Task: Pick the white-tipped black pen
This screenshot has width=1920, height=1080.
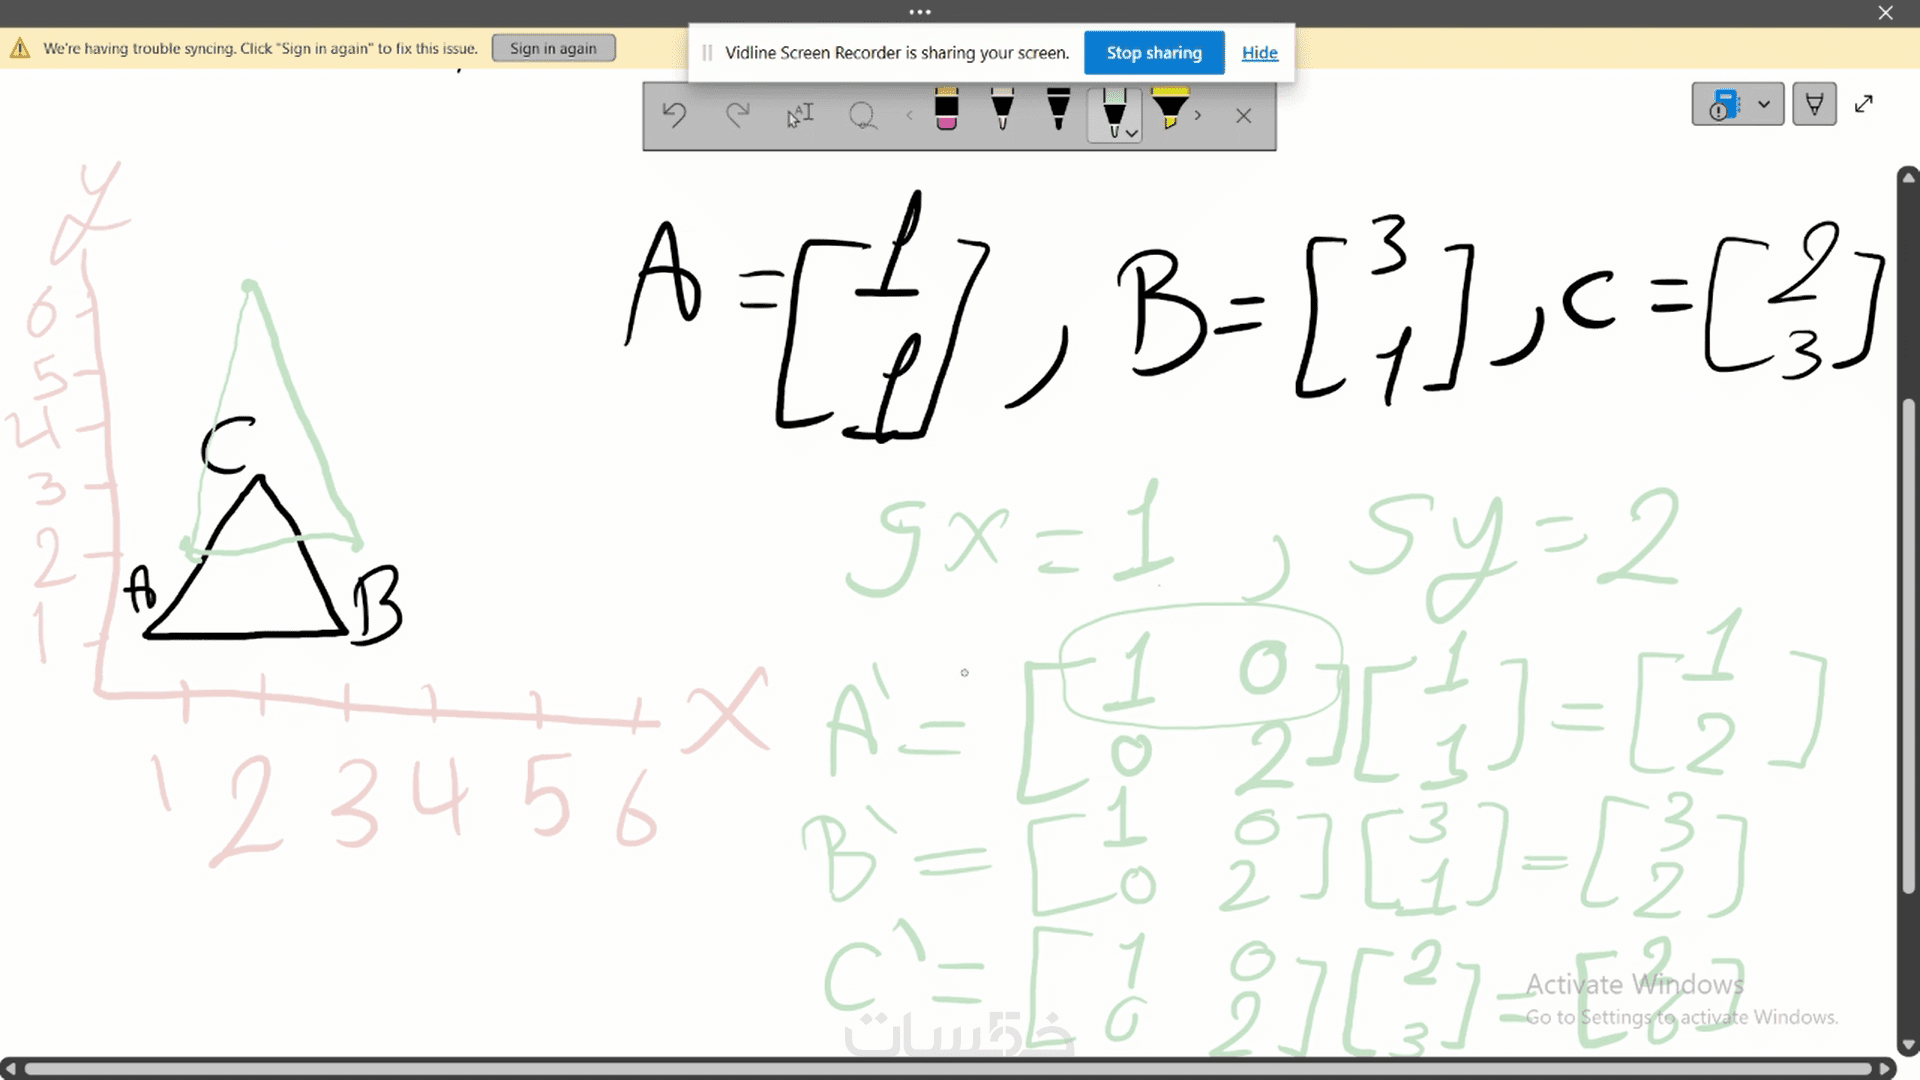Action: (x=1002, y=110)
